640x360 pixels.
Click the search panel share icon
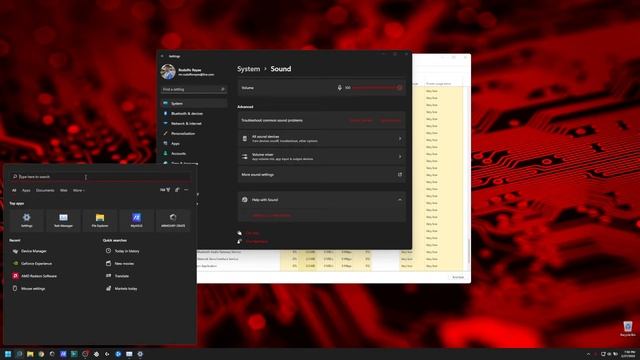pyautogui.click(x=177, y=190)
